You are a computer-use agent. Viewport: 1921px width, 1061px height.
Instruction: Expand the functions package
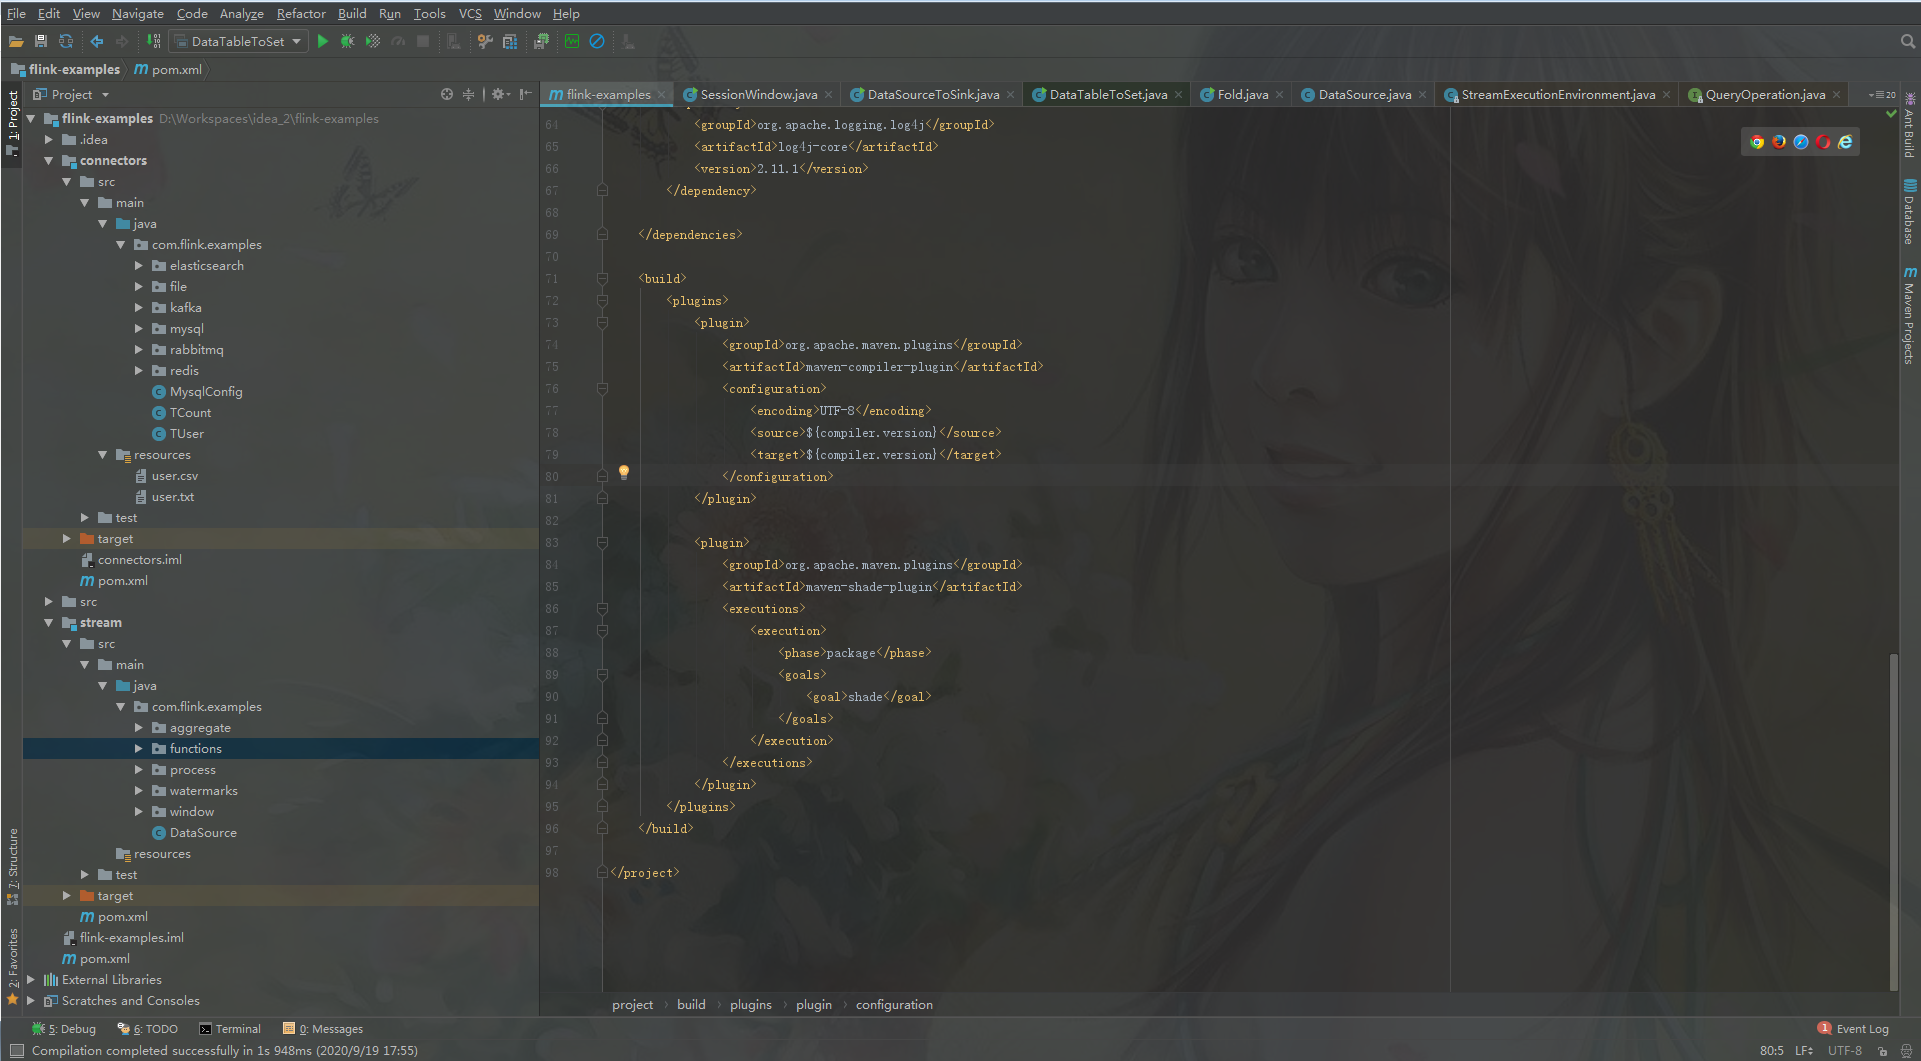tap(139, 749)
